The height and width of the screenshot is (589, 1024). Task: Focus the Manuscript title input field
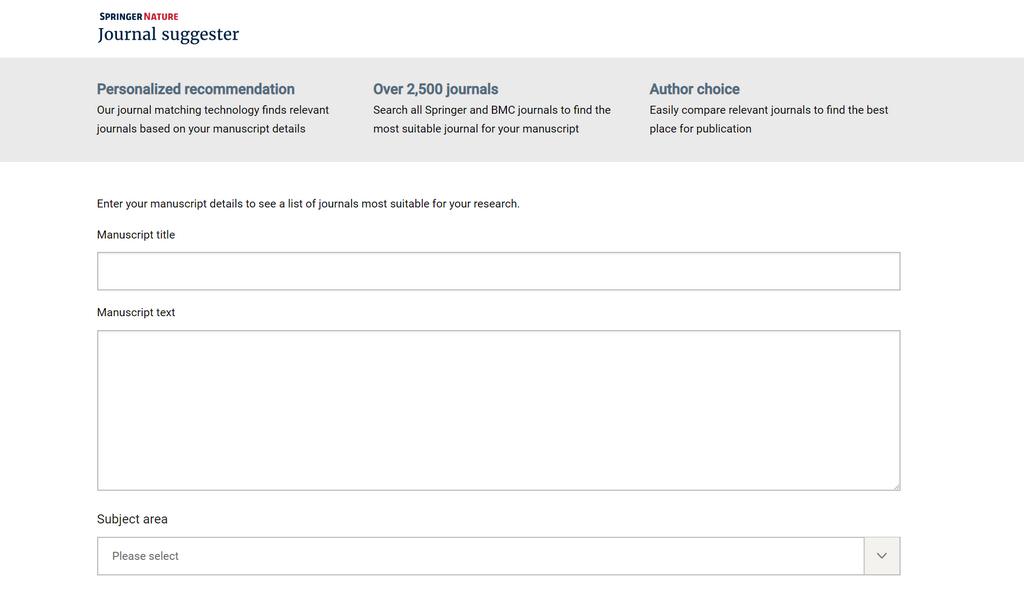(x=498, y=271)
